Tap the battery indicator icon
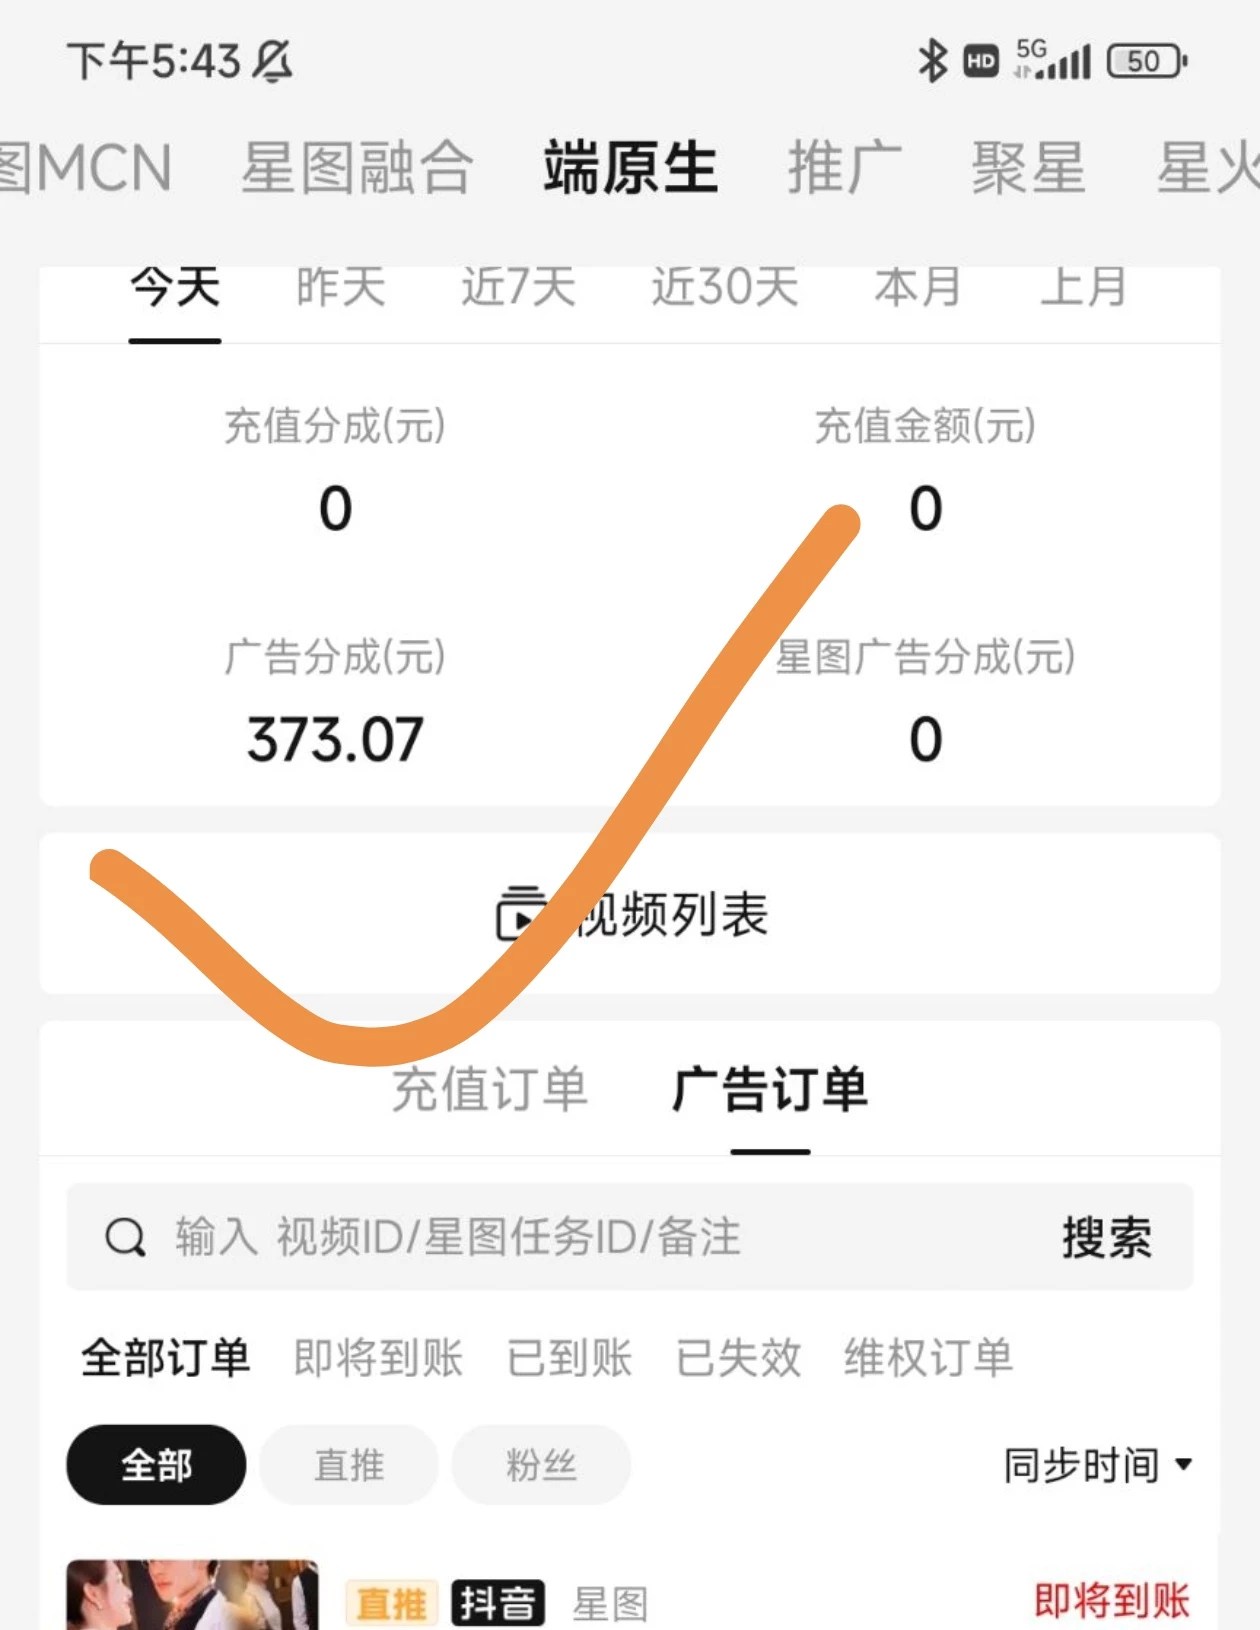1260x1630 pixels. pos(1146,61)
